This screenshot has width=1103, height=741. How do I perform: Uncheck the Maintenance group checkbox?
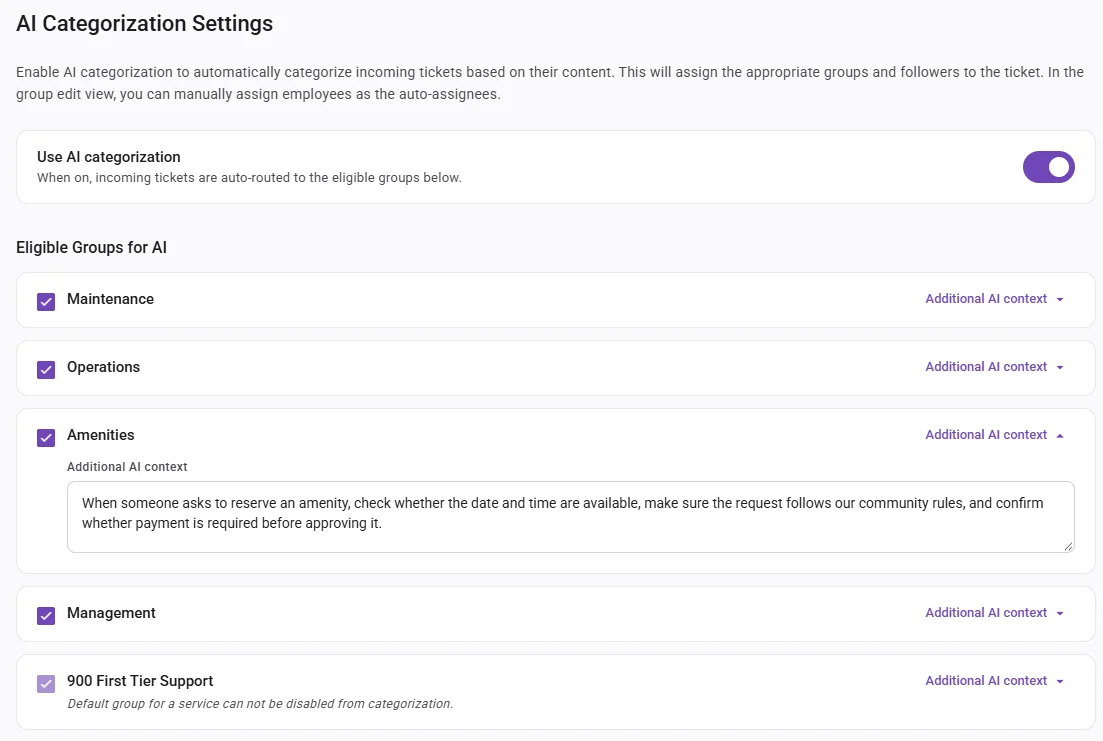point(46,301)
